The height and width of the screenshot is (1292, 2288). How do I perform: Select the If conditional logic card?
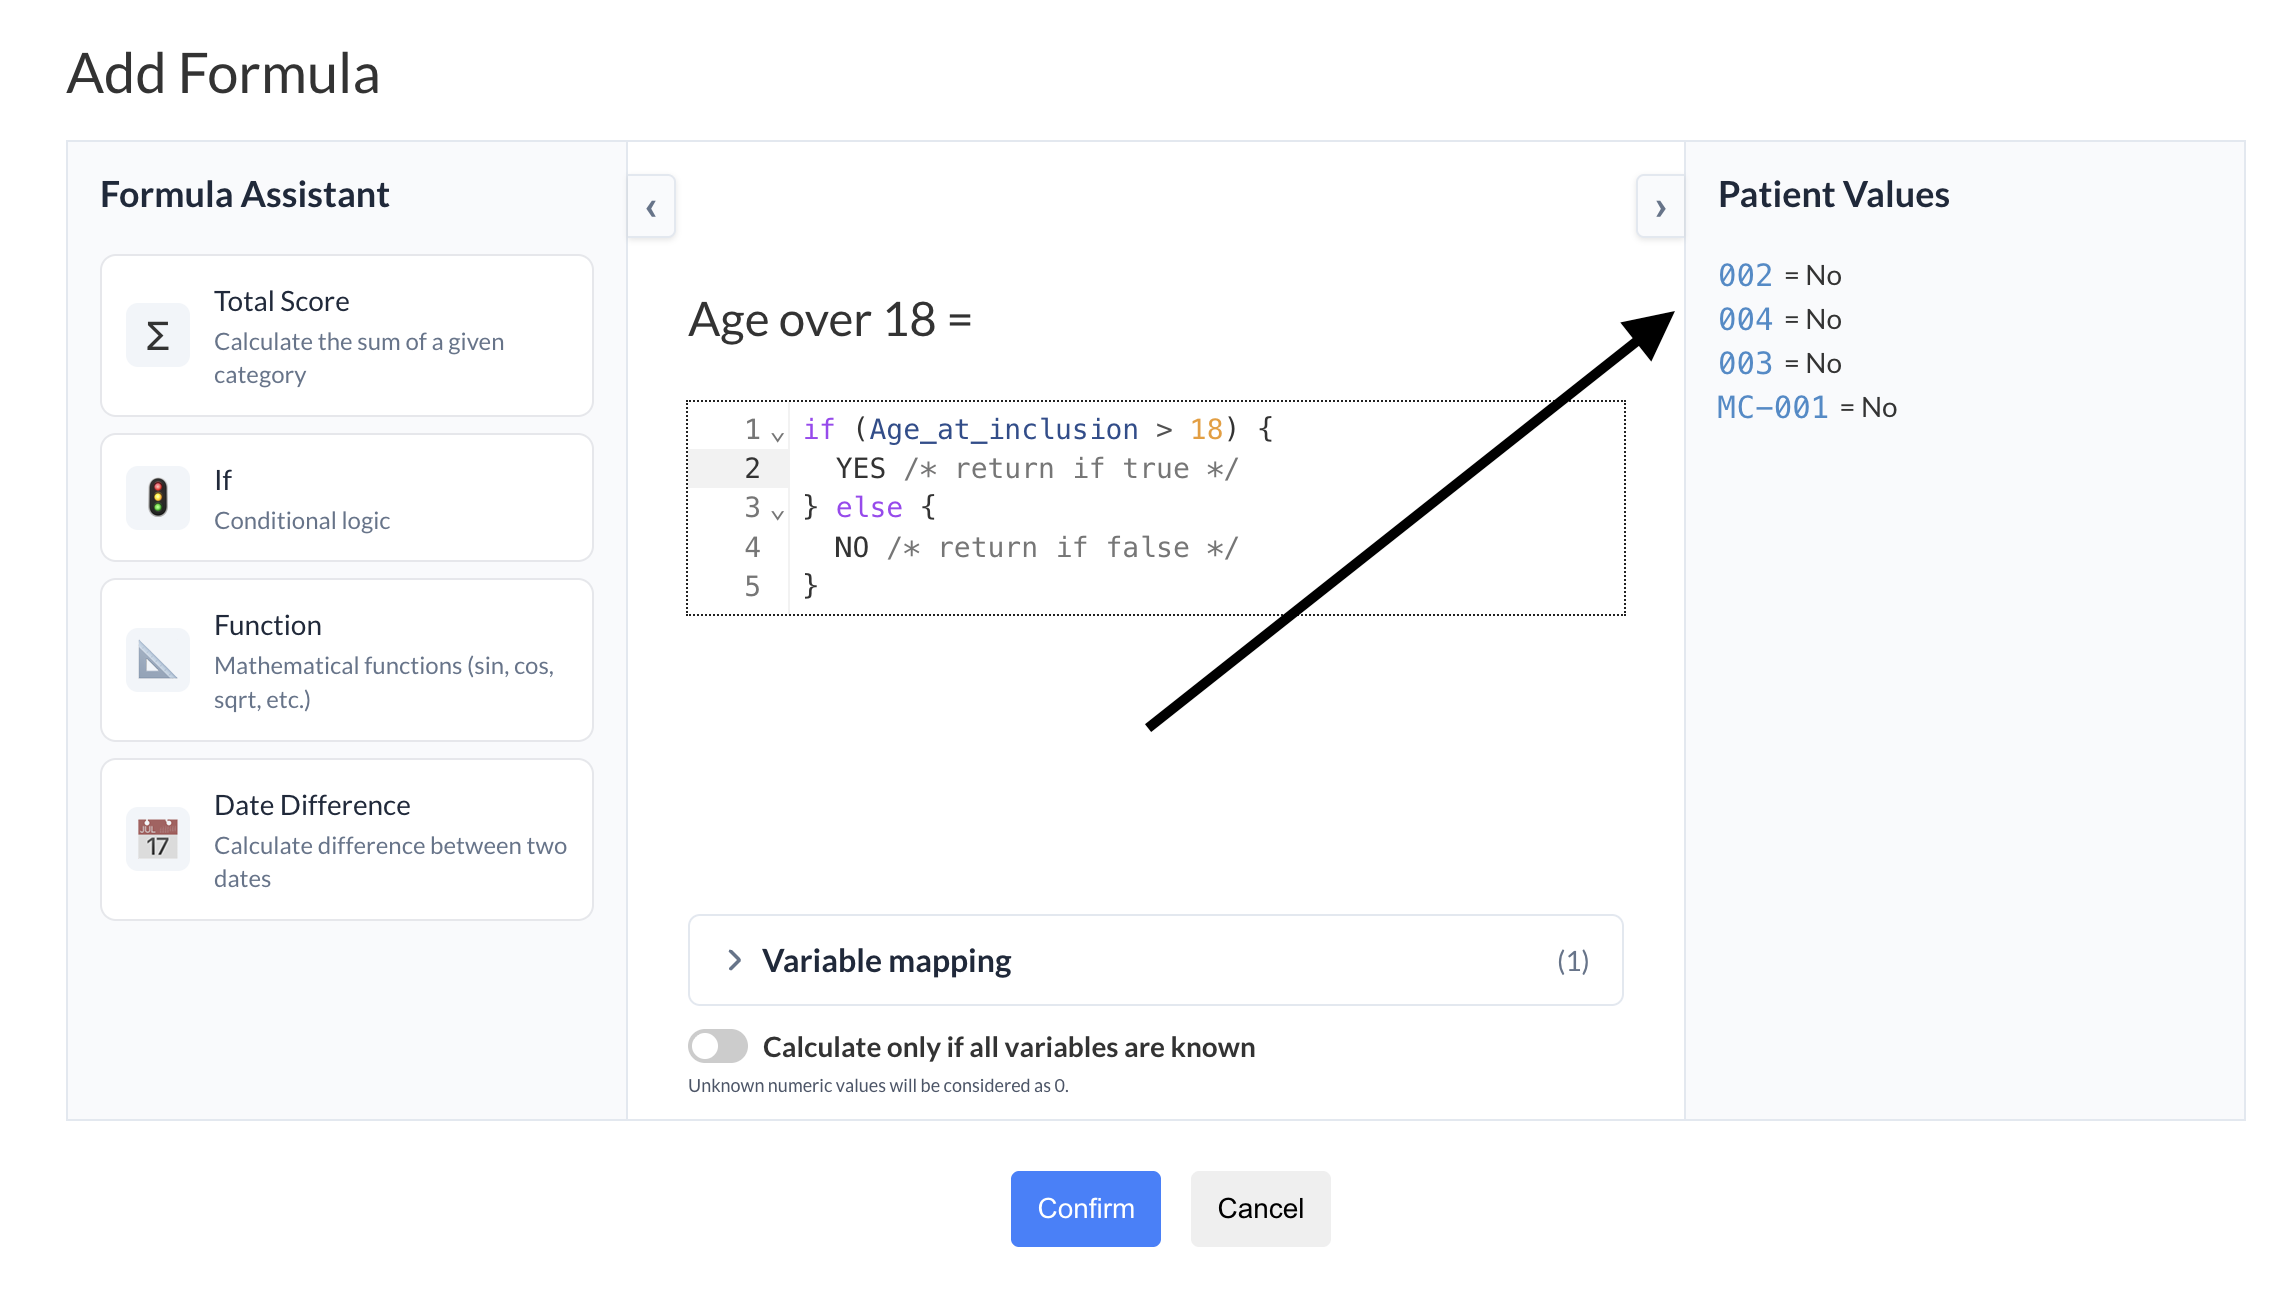point(347,498)
